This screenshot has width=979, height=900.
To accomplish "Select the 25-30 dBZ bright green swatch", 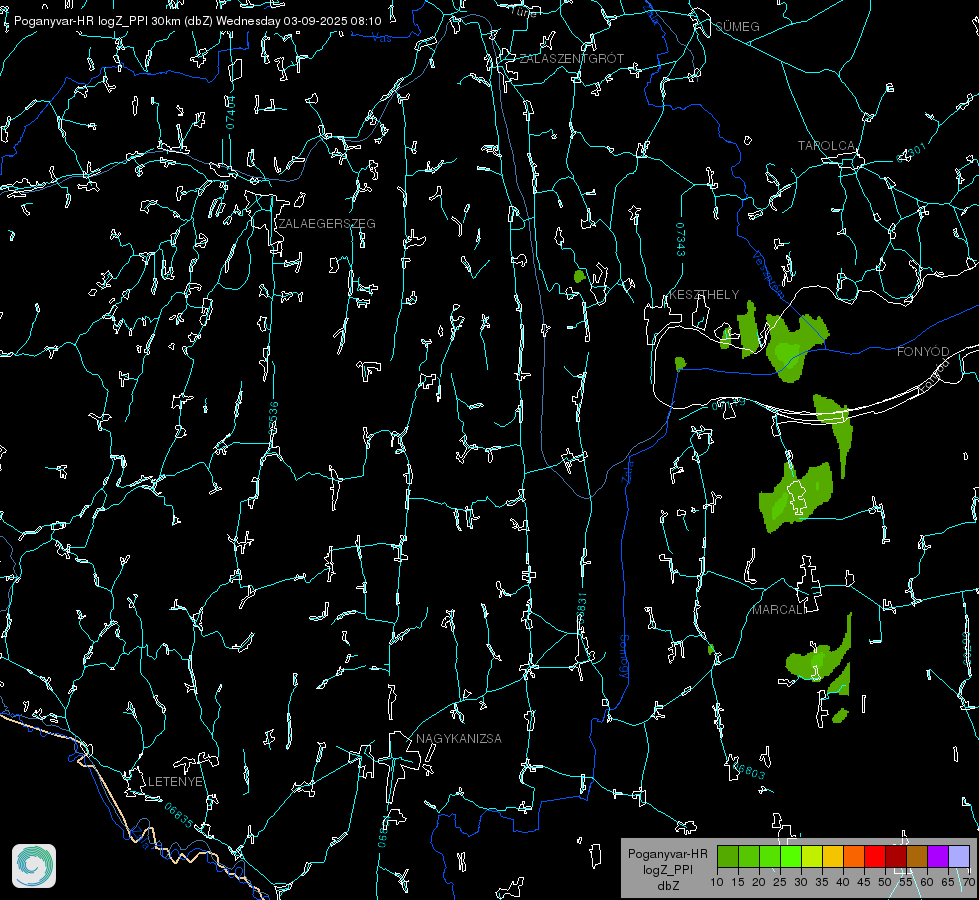I will pos(790,857).
